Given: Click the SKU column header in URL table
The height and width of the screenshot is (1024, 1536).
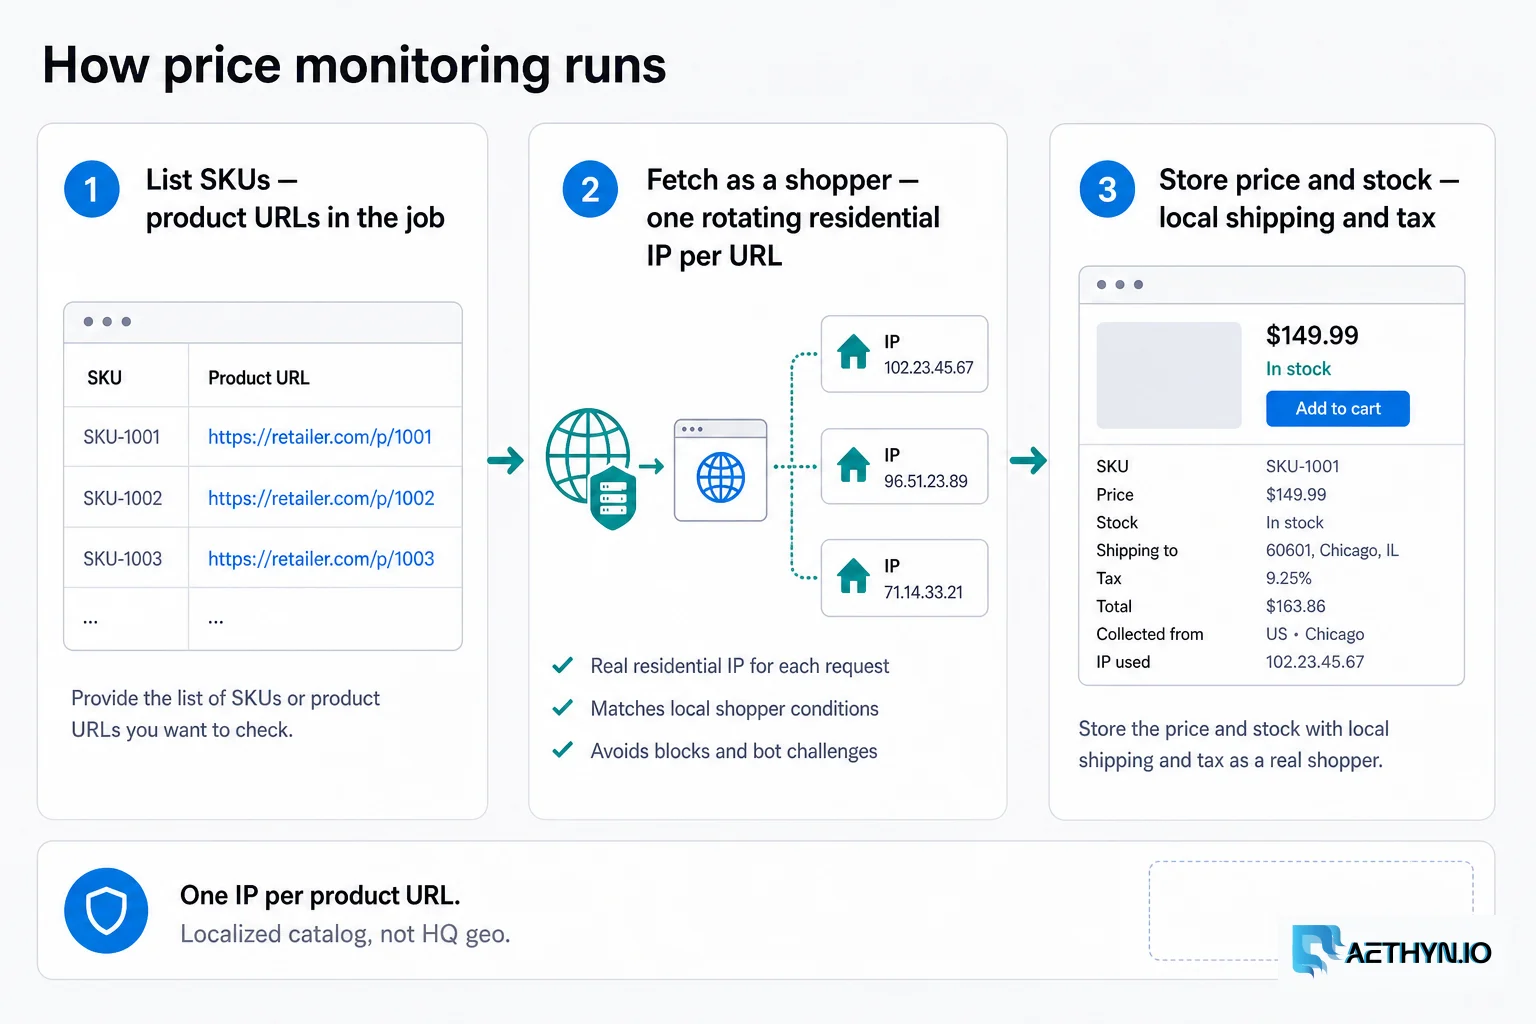Looking at the screenshot, I should [x=105, y=378].
